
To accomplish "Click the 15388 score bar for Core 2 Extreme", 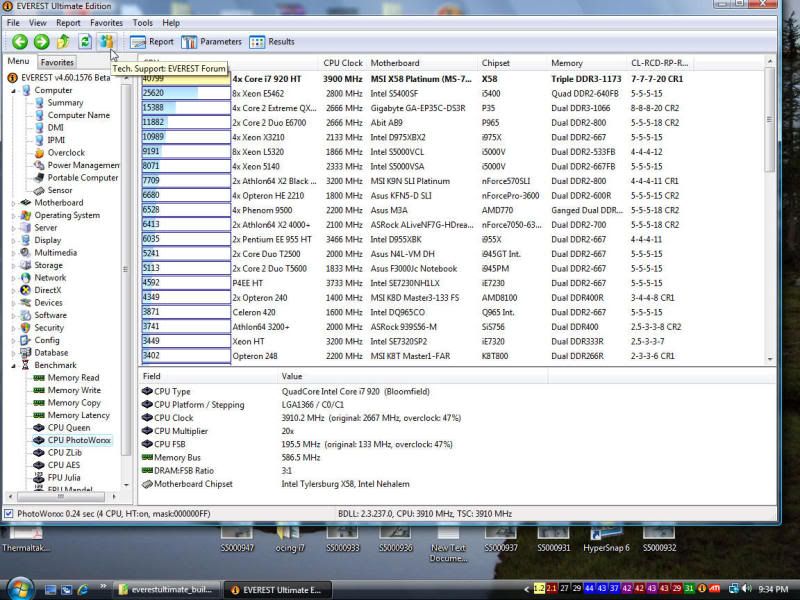I will (x=186, y=108).
